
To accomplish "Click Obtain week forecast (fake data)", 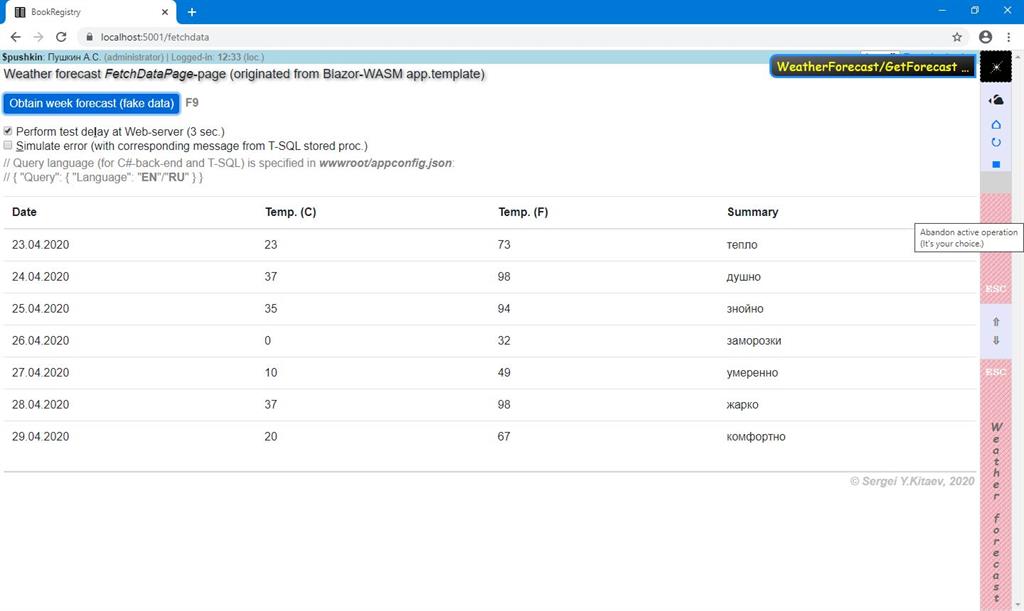I will tap(90, 103).
